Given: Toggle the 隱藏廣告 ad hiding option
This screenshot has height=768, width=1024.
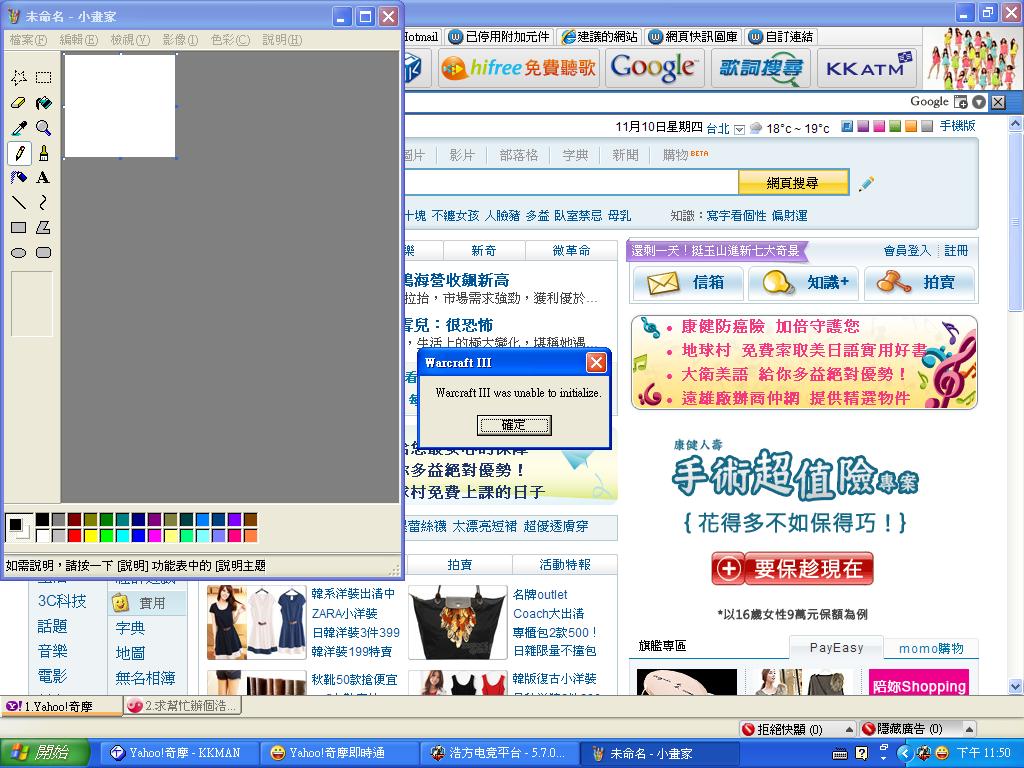Looking at the screenshot, I should [902, 729].
